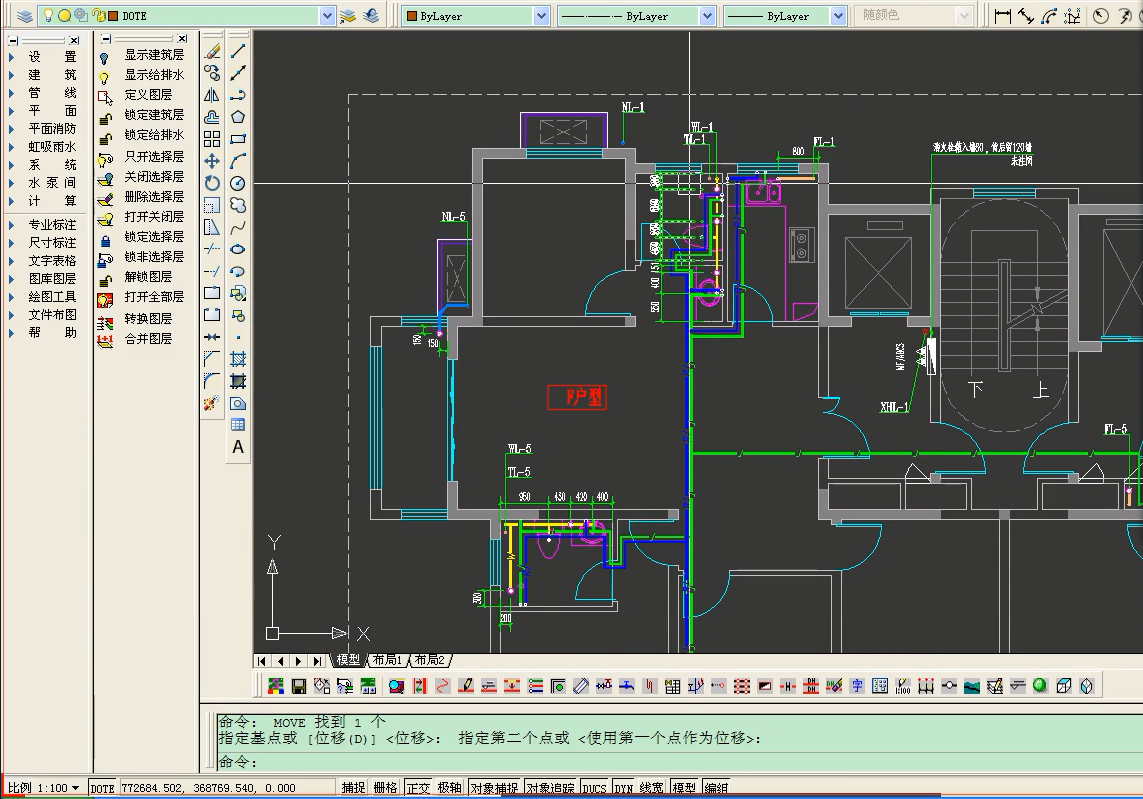Open the ByLayer lineweight dropdown
Viewport: 1143px width, 799px height.
coord(838,15)
